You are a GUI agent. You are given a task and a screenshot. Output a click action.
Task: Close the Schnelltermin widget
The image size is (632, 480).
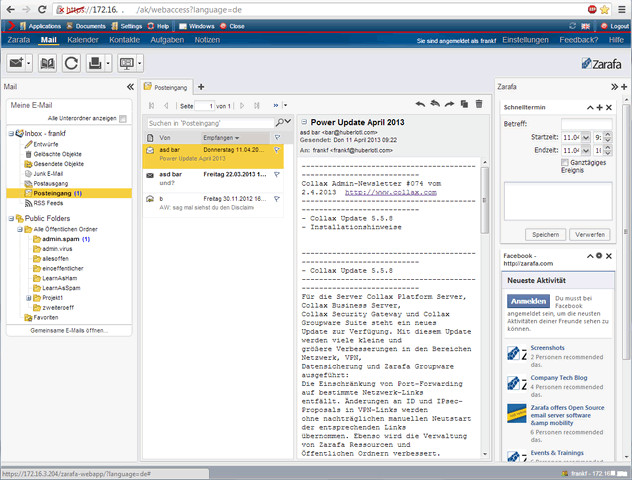click(x=609, y=108)
